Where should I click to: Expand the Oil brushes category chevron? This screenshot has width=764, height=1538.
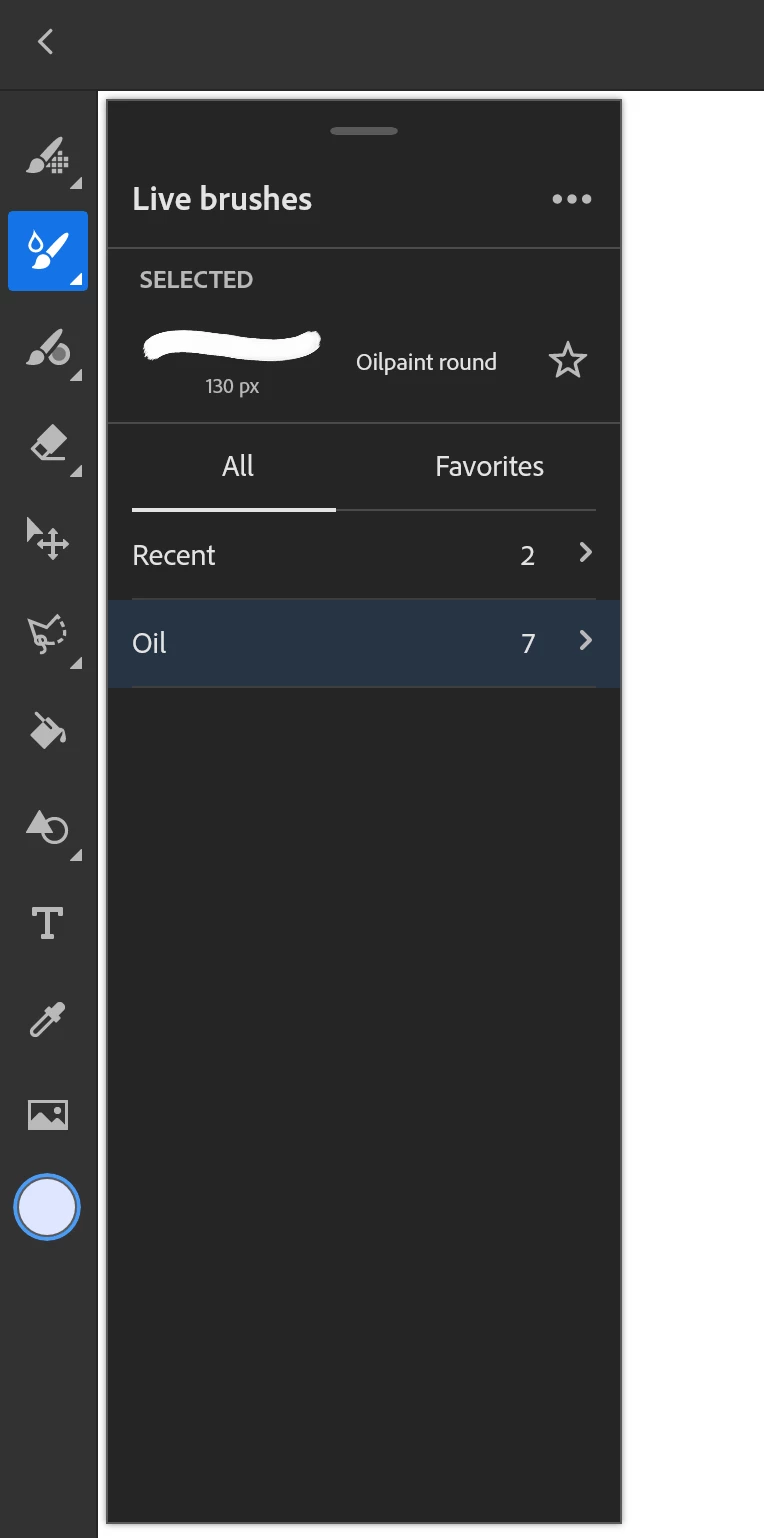click(x=586, y=641)
